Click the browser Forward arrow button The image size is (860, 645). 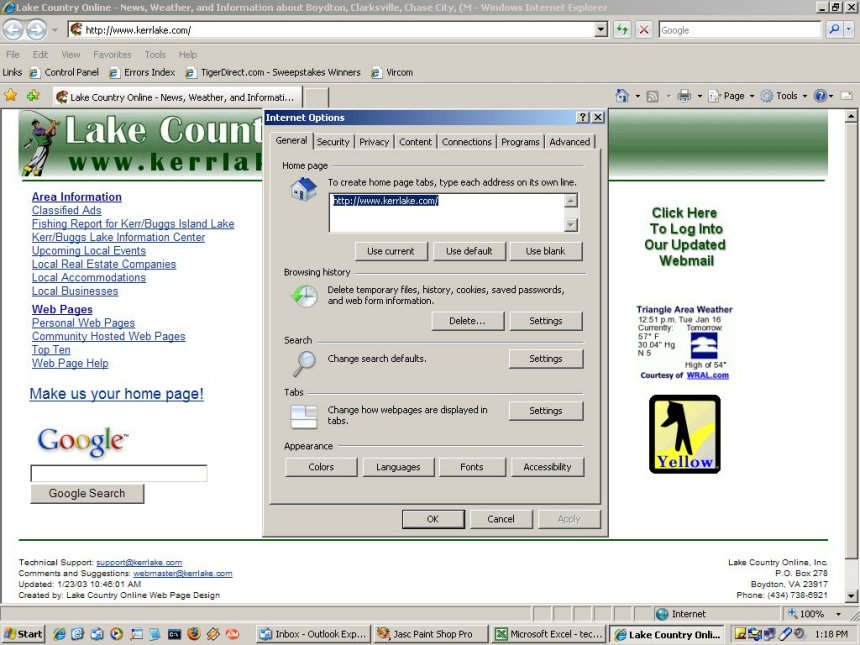click(36, 30)
